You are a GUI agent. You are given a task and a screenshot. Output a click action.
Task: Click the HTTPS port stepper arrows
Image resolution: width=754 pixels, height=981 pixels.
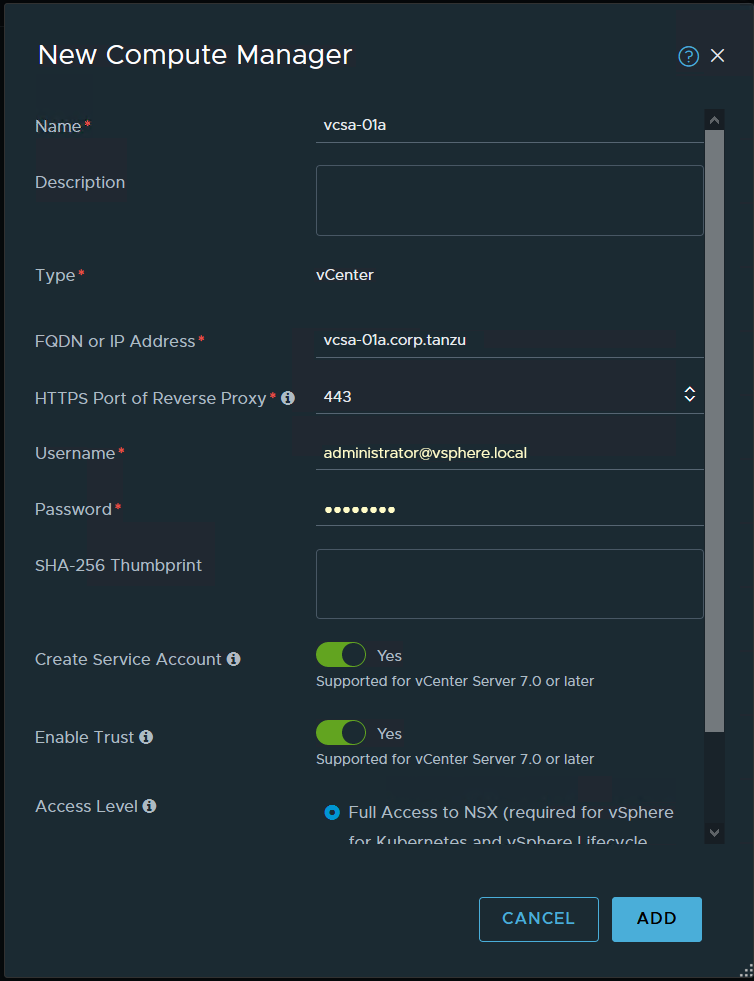tap(690, 394)
